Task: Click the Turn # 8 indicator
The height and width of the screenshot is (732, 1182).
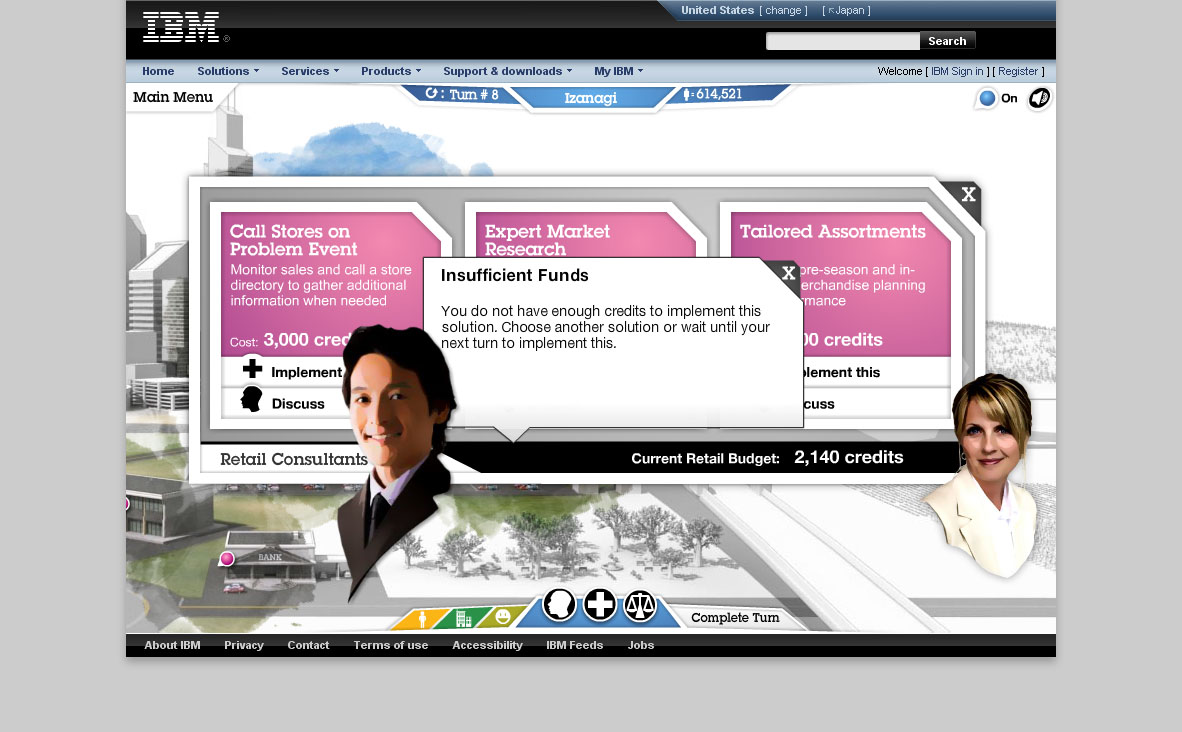Action: point(462,94)
